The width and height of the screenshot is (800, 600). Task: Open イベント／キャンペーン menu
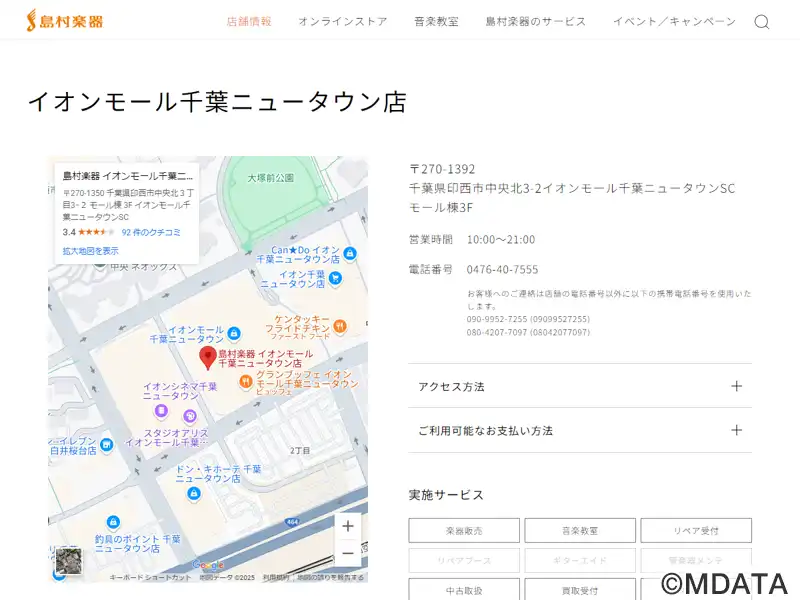(674, 21)
